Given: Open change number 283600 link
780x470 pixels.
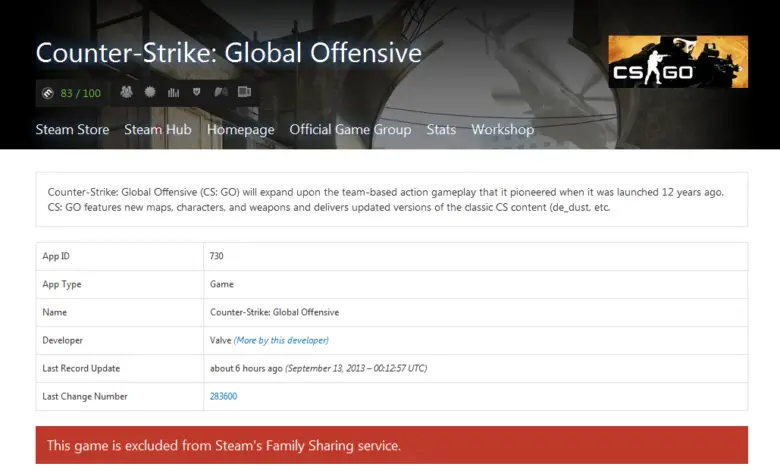Looking at the screenshot, I should [223, 396].
